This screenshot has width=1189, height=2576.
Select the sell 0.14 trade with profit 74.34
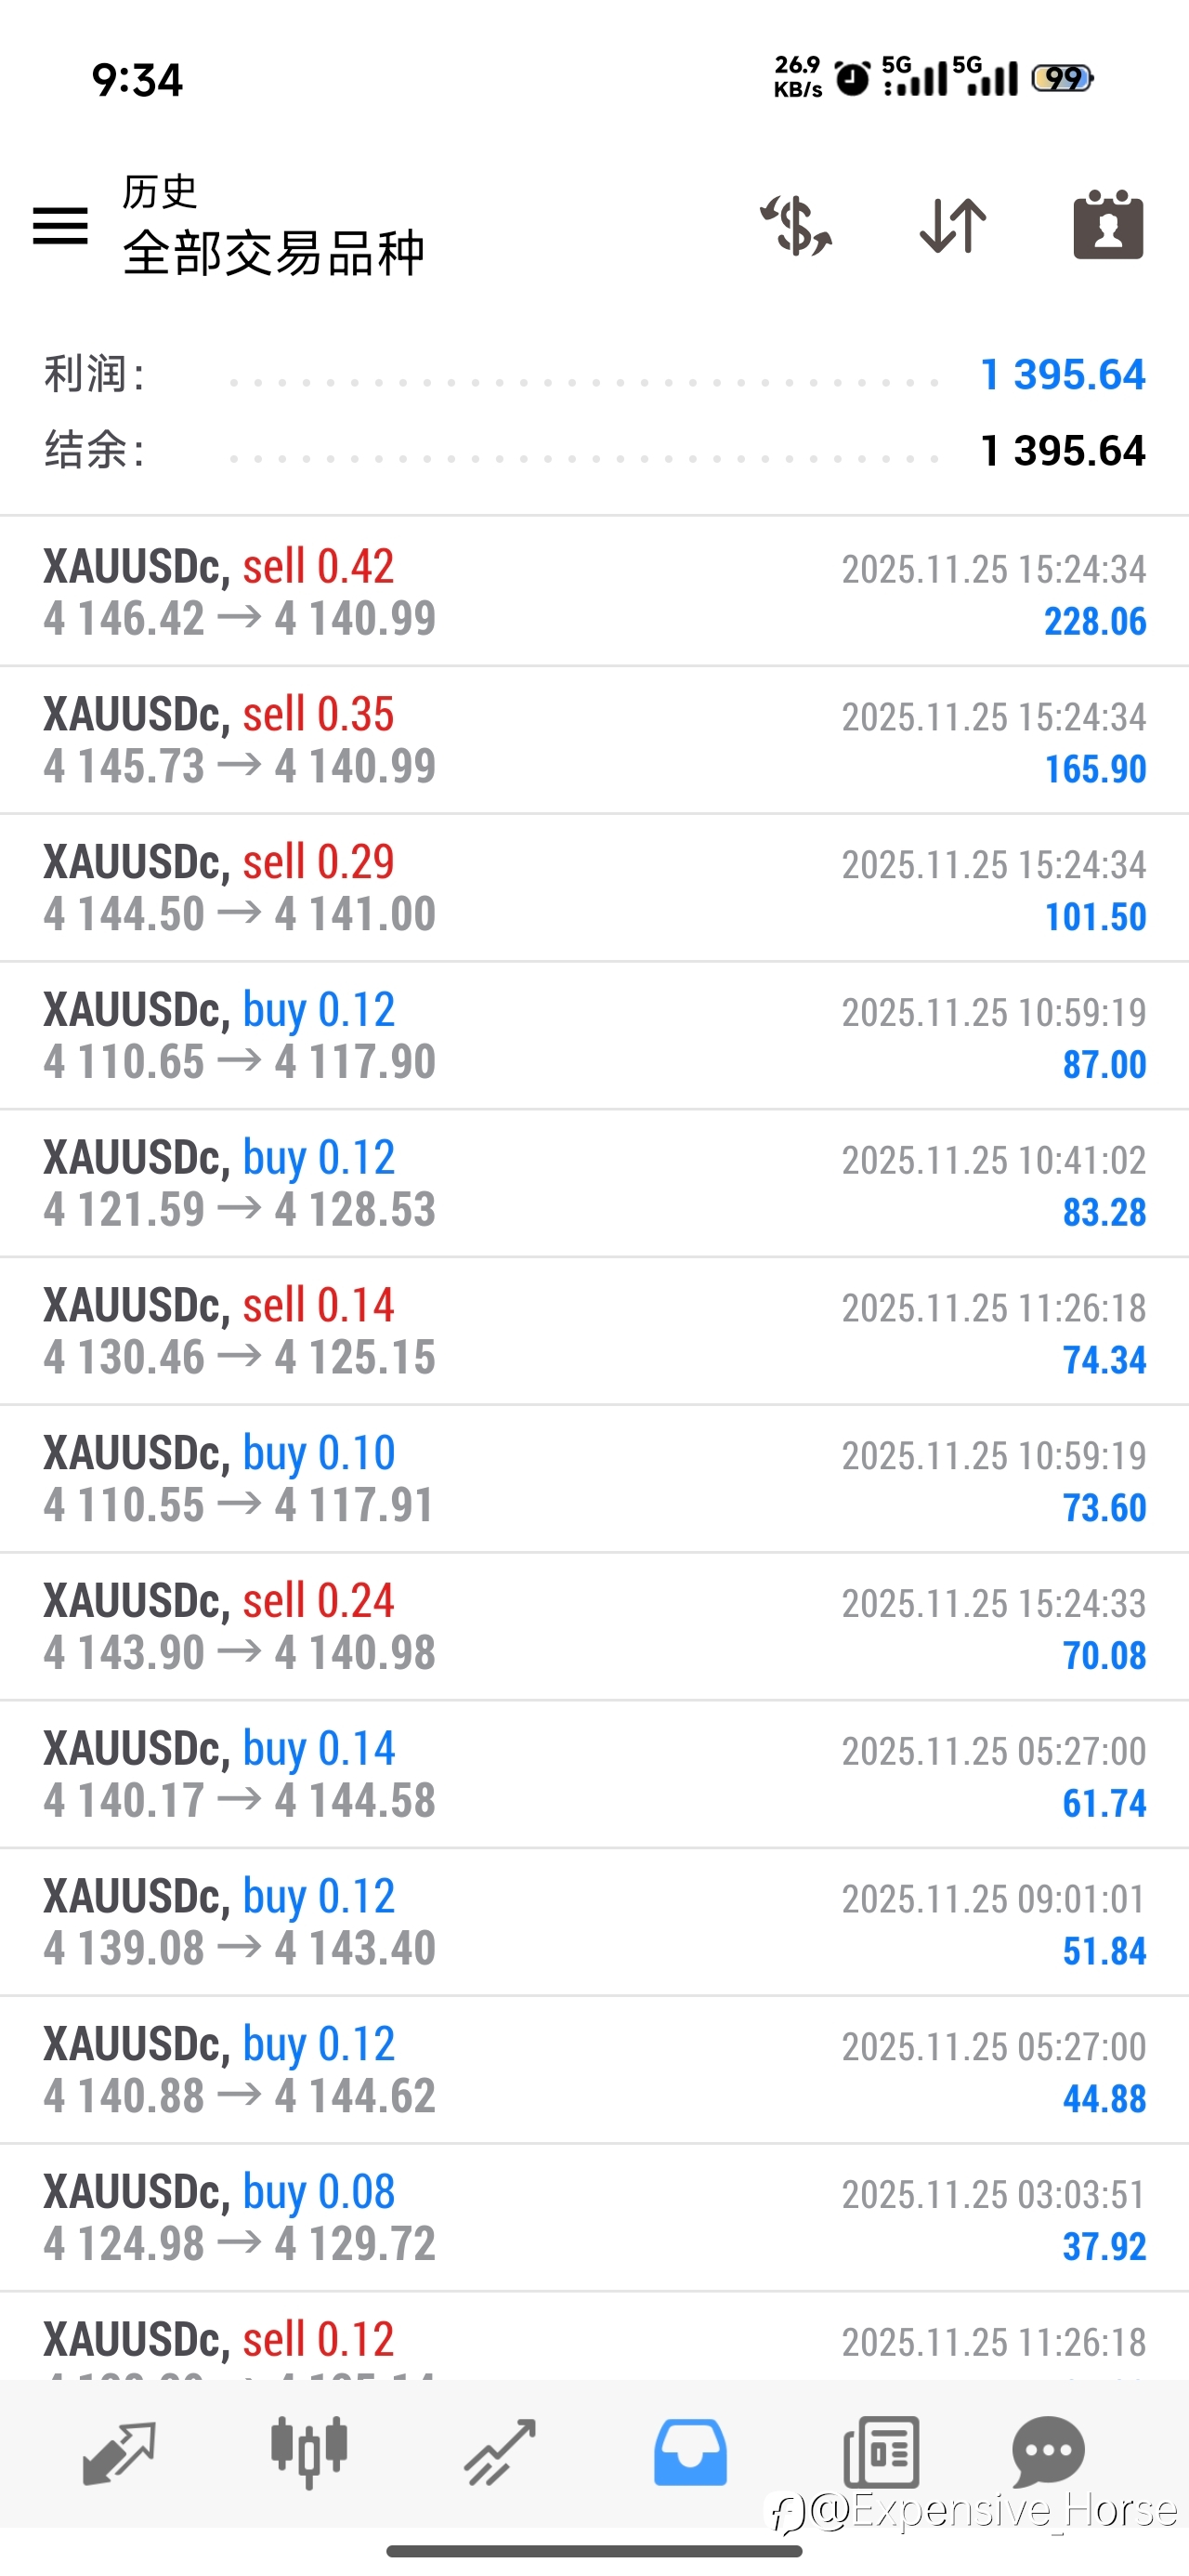594,1331
